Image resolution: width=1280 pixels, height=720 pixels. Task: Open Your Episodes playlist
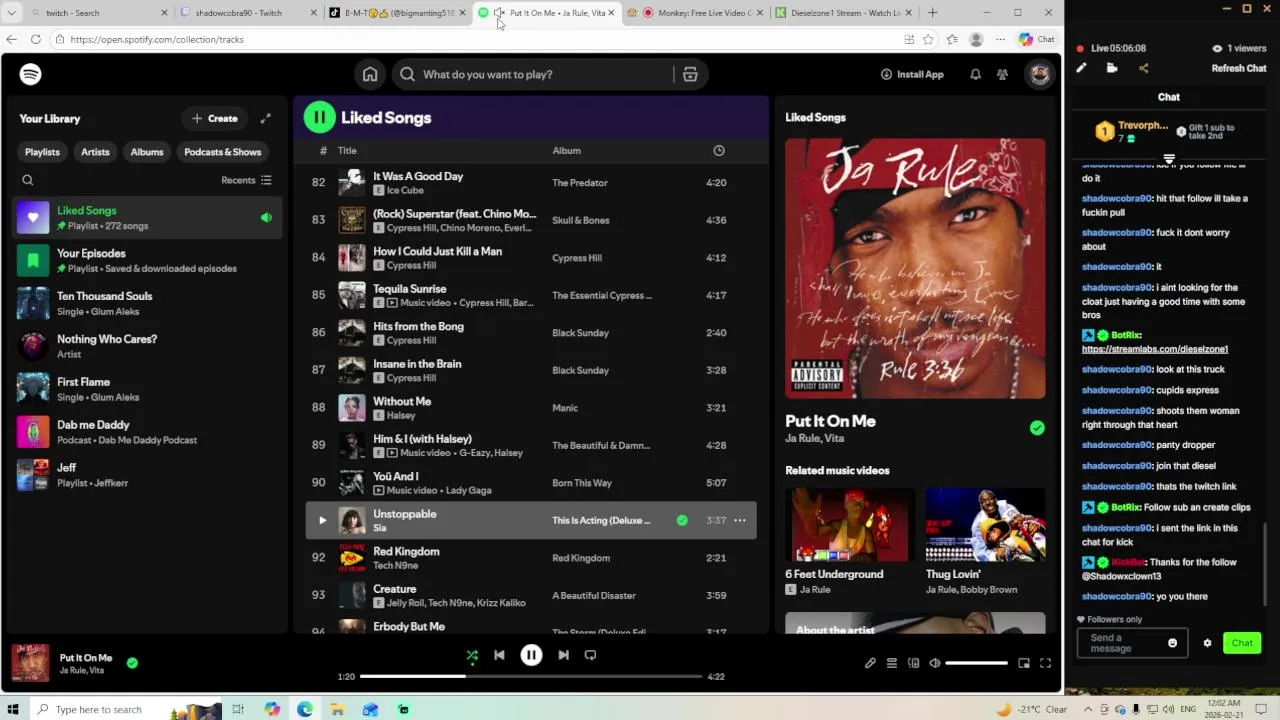pos(147,260)
